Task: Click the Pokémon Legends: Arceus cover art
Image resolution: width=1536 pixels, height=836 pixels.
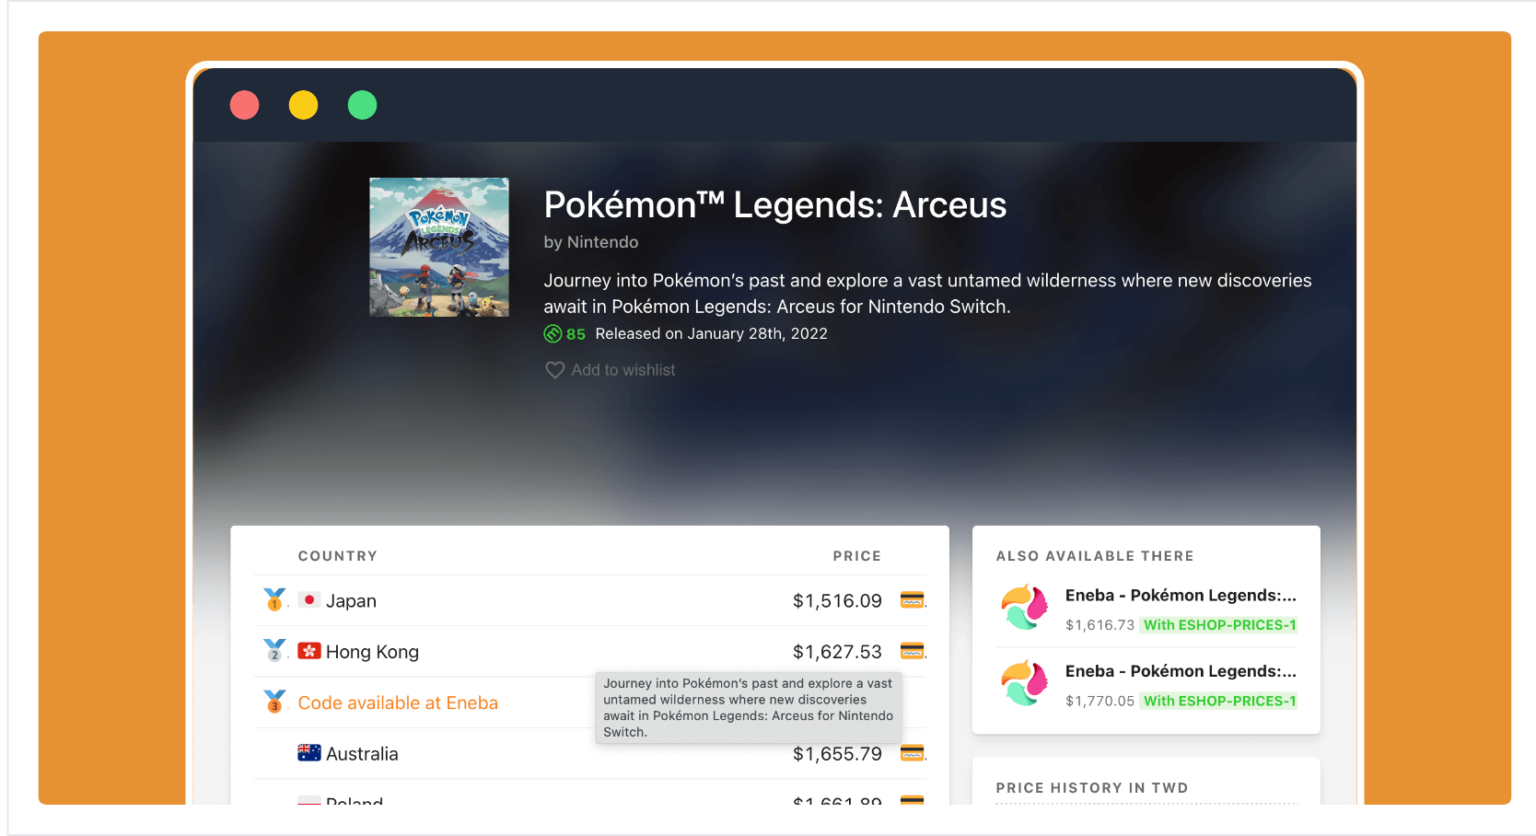Action: [x=438, y=246]
